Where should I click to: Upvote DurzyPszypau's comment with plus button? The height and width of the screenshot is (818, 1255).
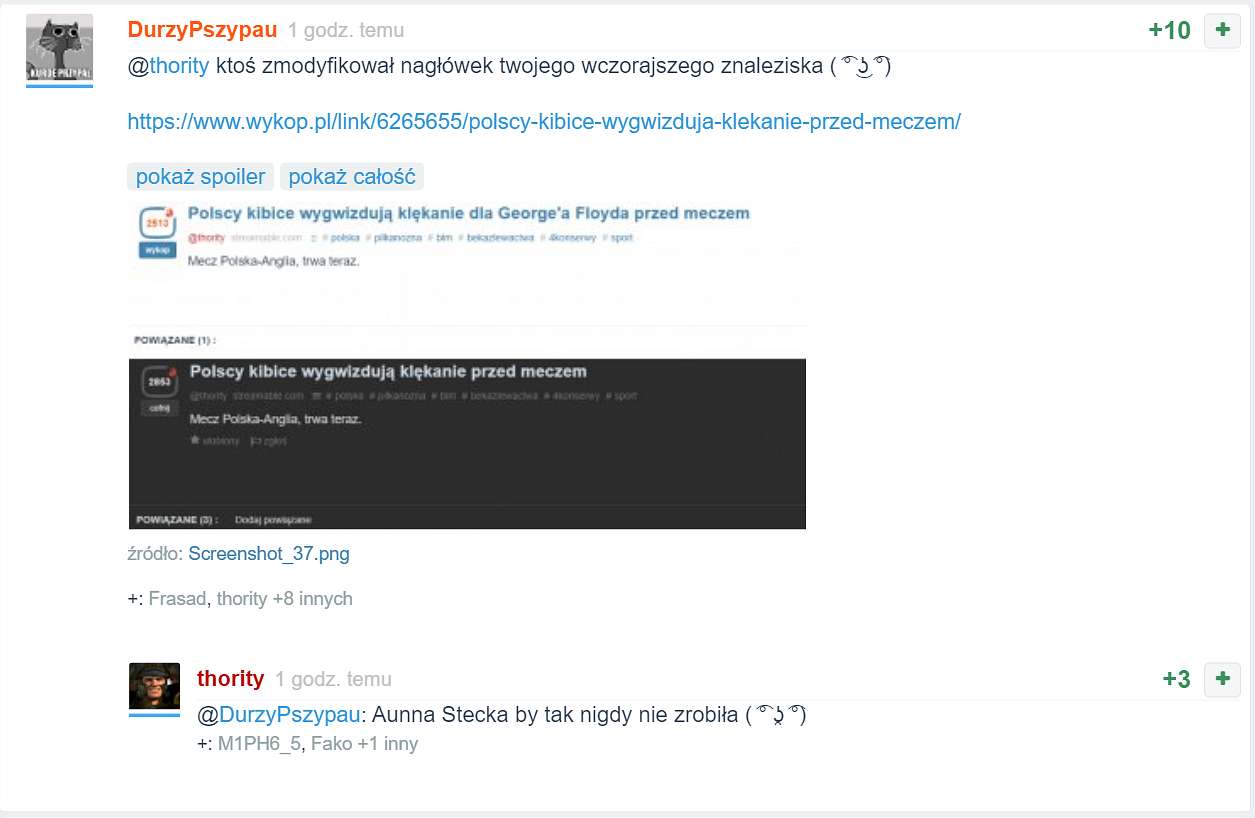(x=1222, y=31)
